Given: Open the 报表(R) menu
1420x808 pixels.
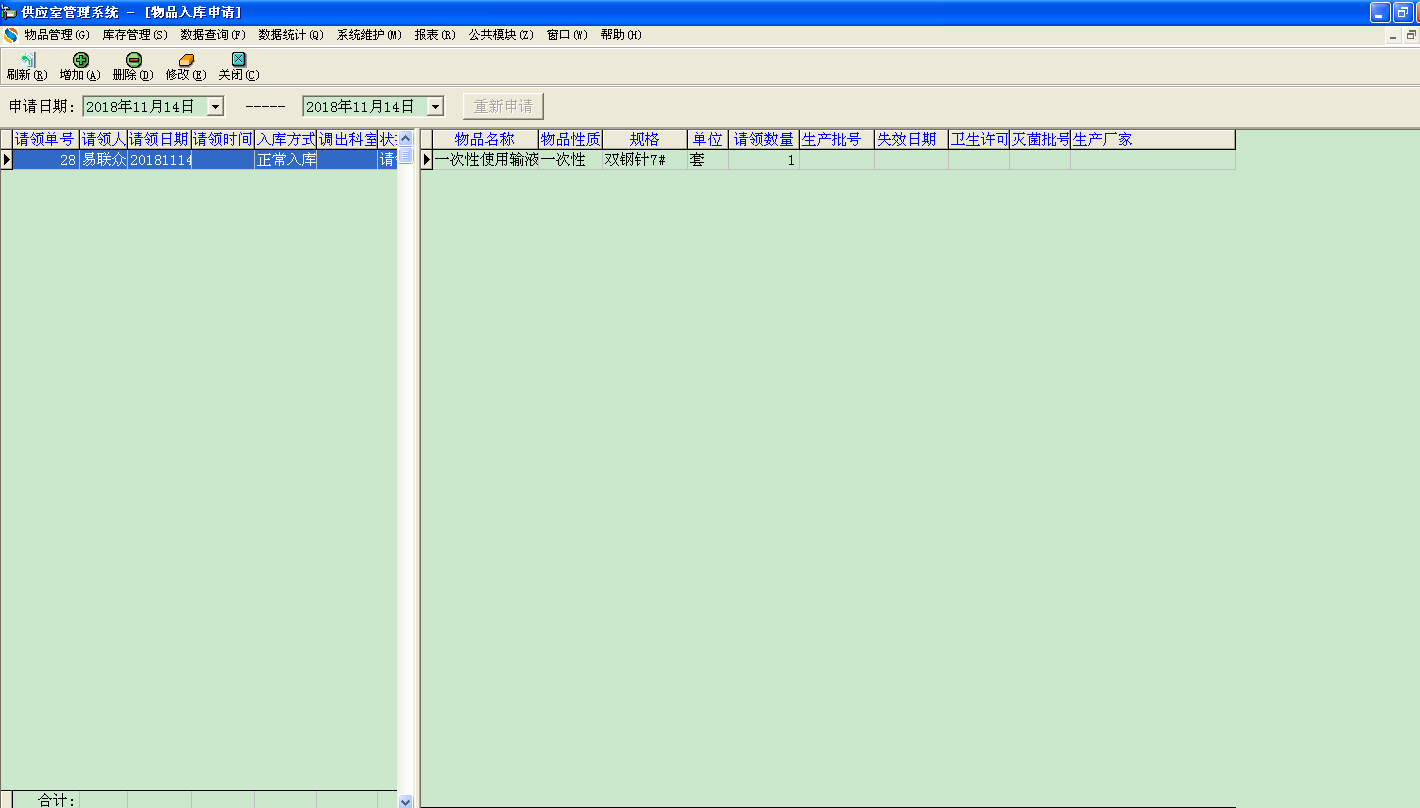Looking at the screenshot, I should pos(435,35).
